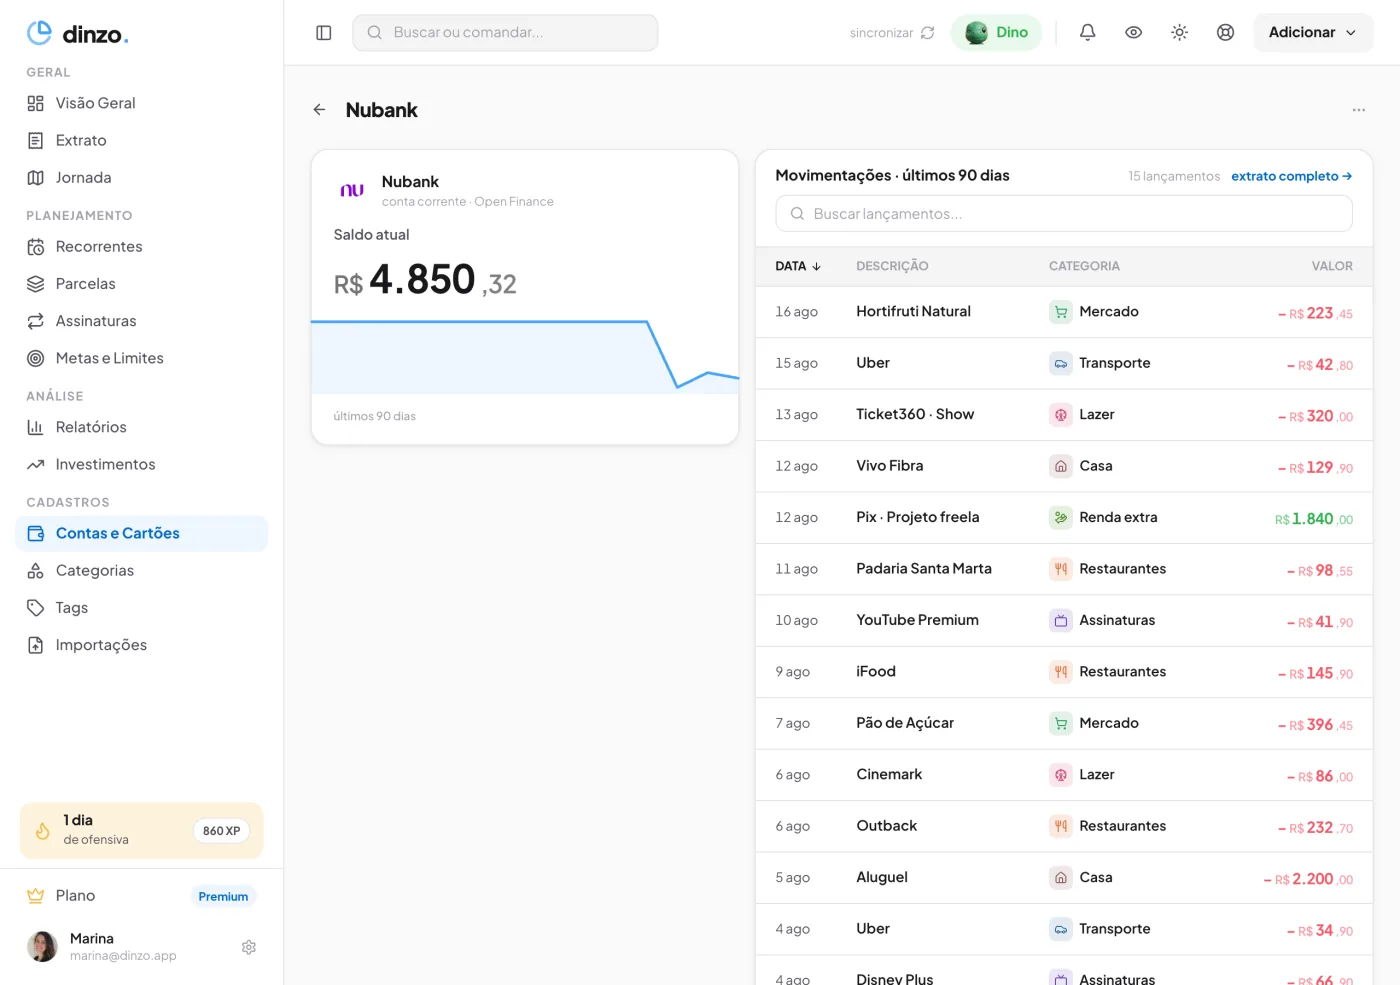Click the R$ 4.850,32 balance value

click(x=425, y=280)
